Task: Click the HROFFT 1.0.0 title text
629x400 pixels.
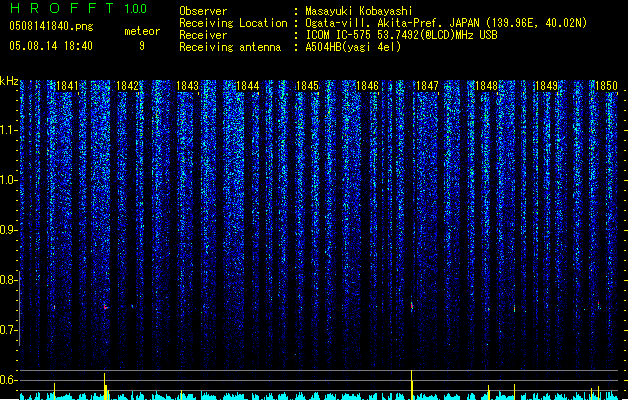Action: point(79,8)
